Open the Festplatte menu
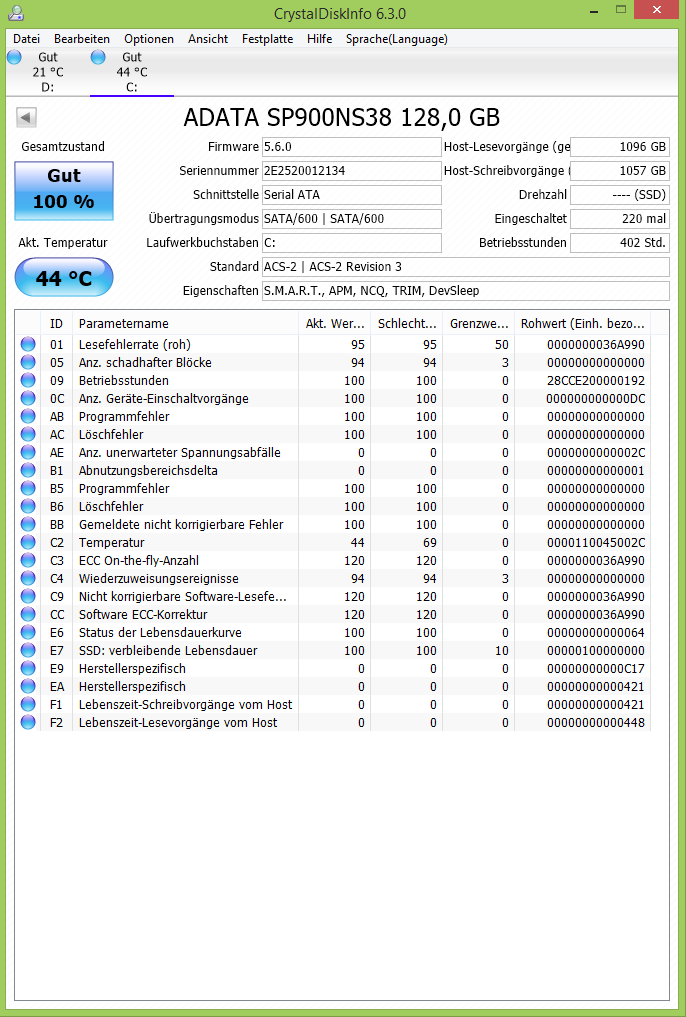Viewport: 686px width, 1017px height. [x=268, y=39]
